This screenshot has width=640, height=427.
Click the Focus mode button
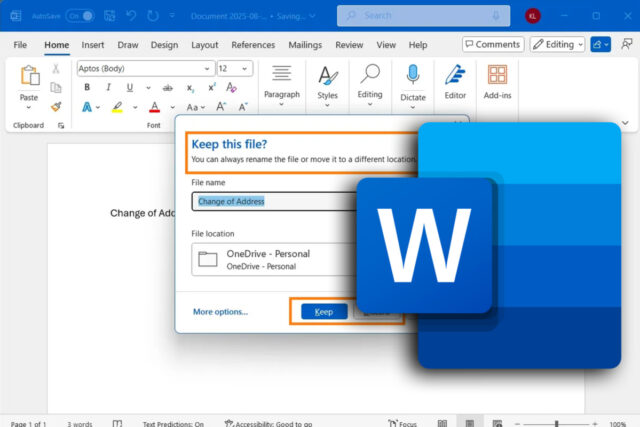402,424
